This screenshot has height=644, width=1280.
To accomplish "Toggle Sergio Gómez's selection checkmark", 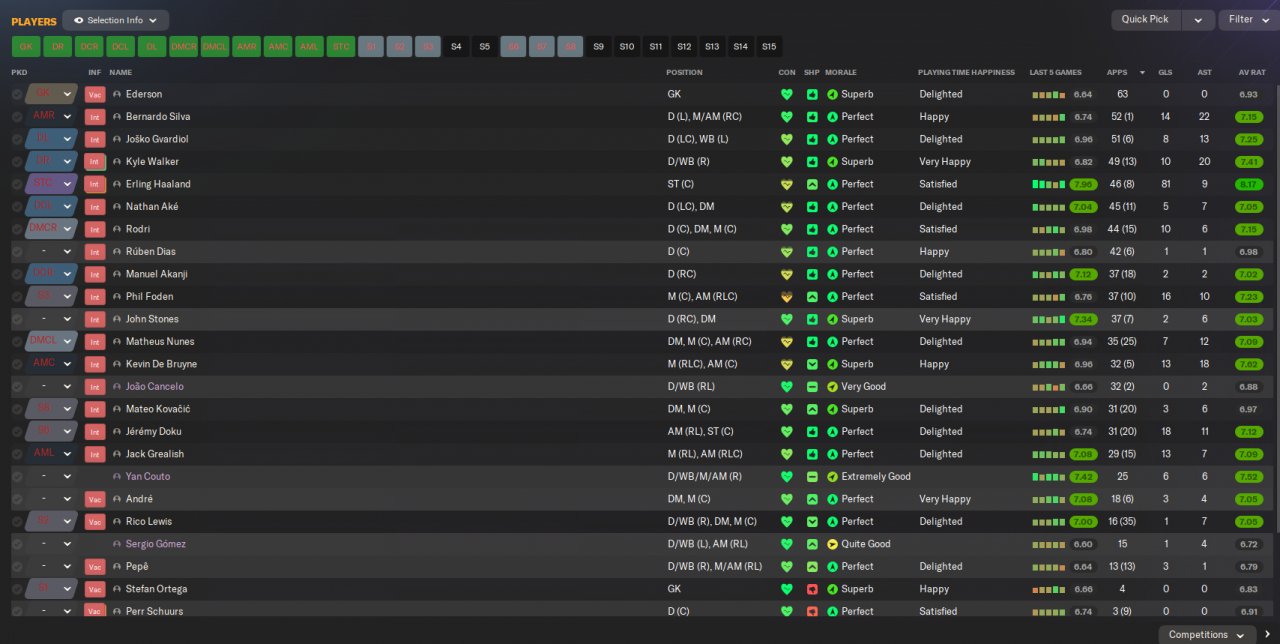I will pos(17,544).
